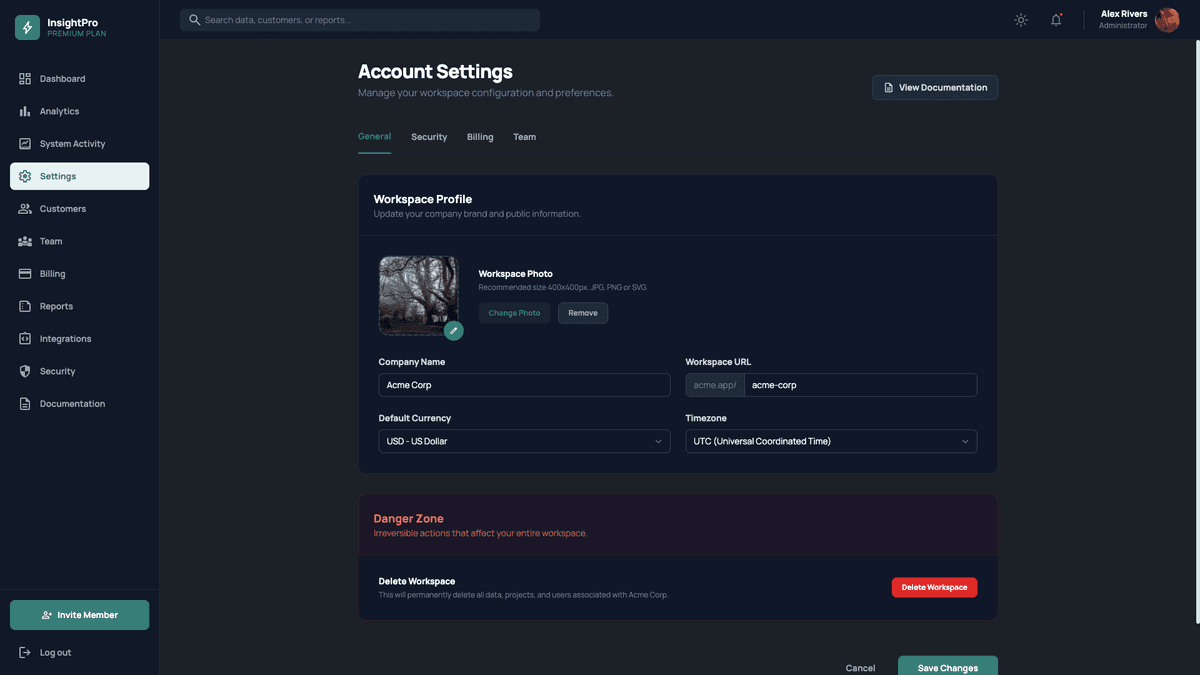Select the Analytics bar-chart icon in sidebar
Image resolution: width=1200 pixels, height=675 pixels.
[23, 111]
